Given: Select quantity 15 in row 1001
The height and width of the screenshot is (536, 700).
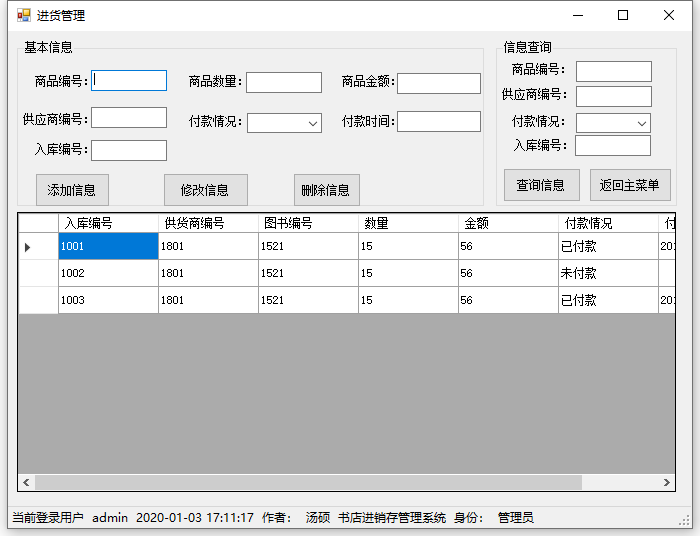Looking at the screenshot, I should [x=408, y=246].
